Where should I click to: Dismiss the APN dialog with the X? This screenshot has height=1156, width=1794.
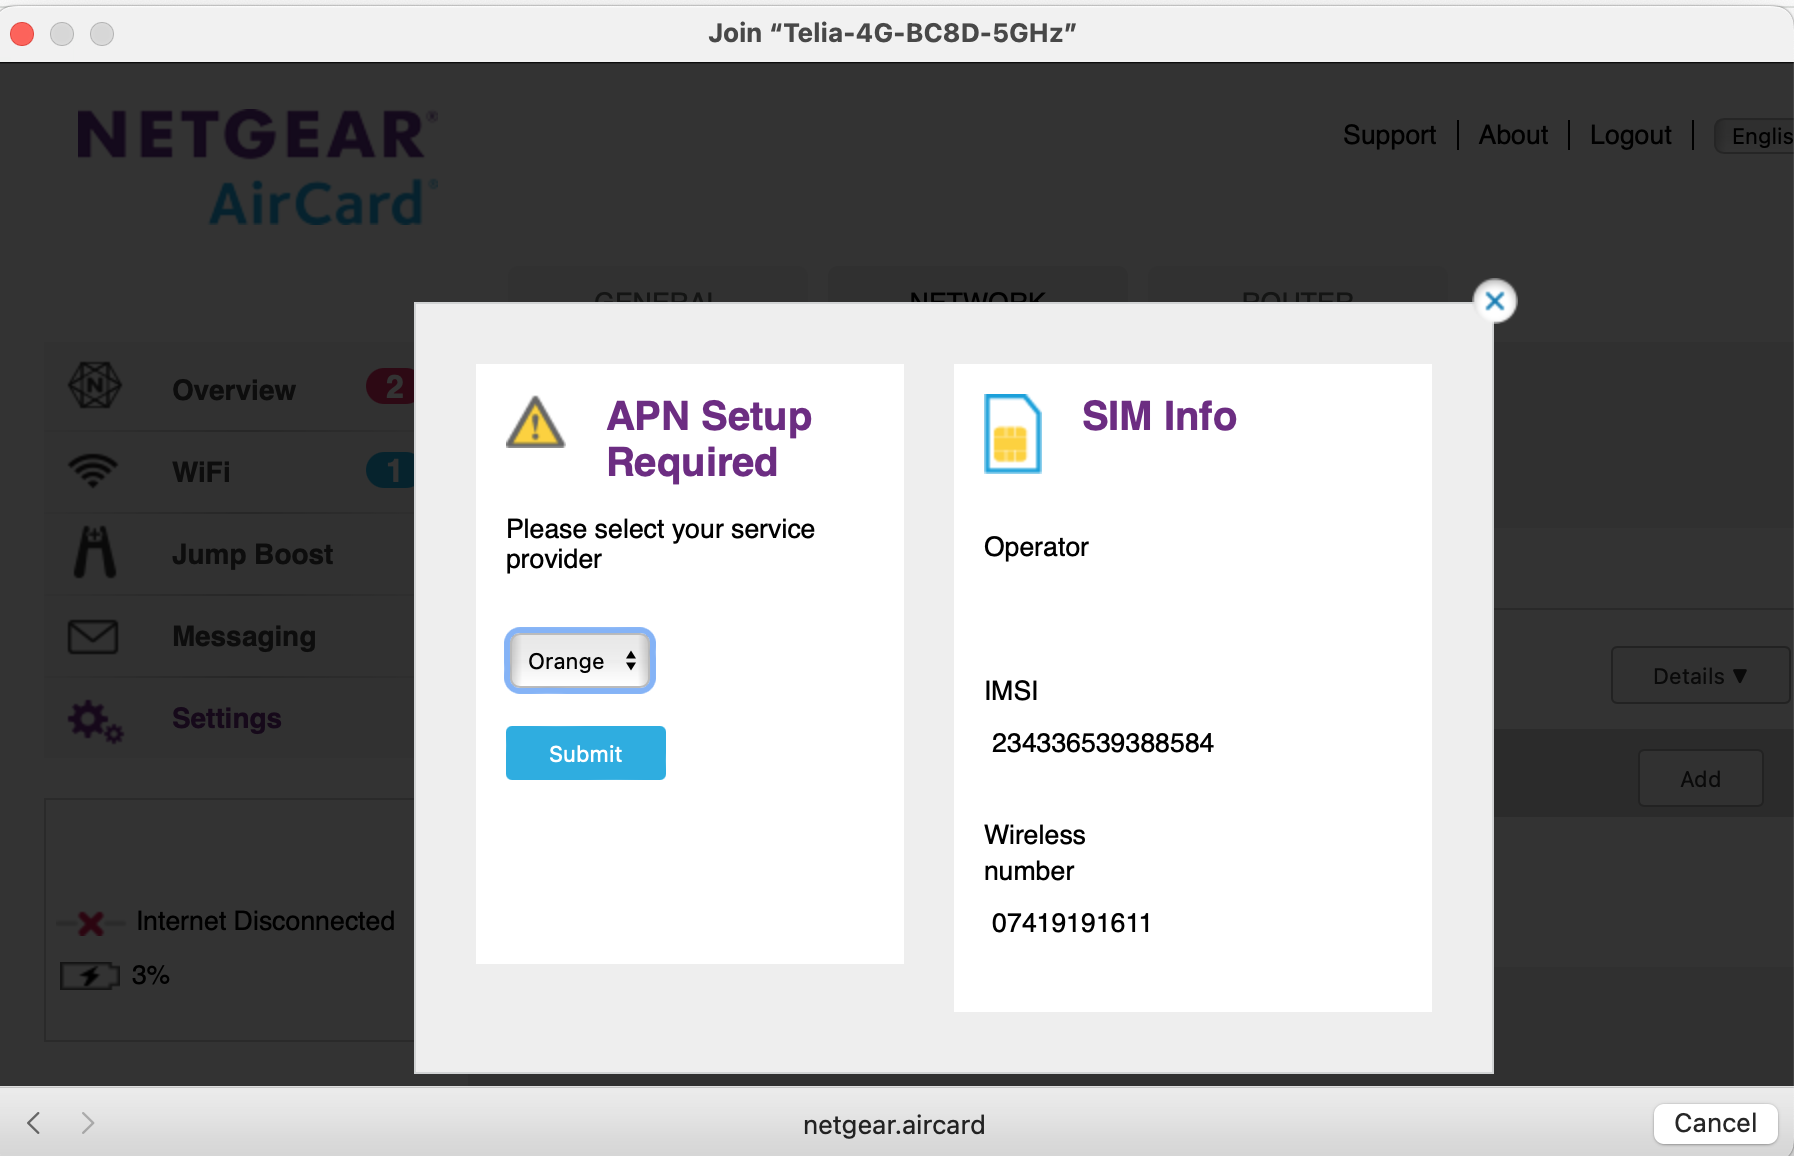coord(1494,301)
